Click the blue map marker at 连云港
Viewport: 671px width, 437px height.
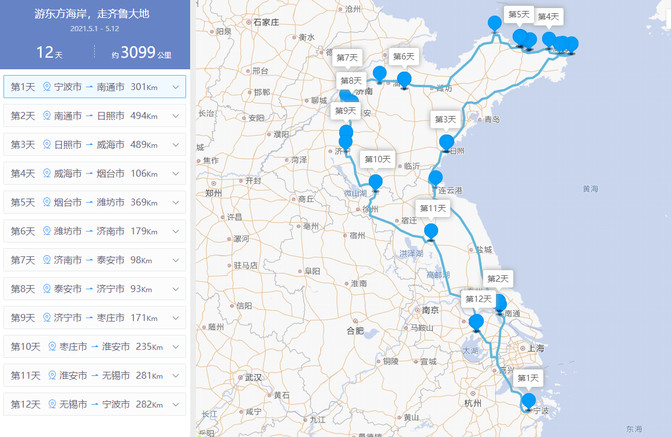point(435,180)
